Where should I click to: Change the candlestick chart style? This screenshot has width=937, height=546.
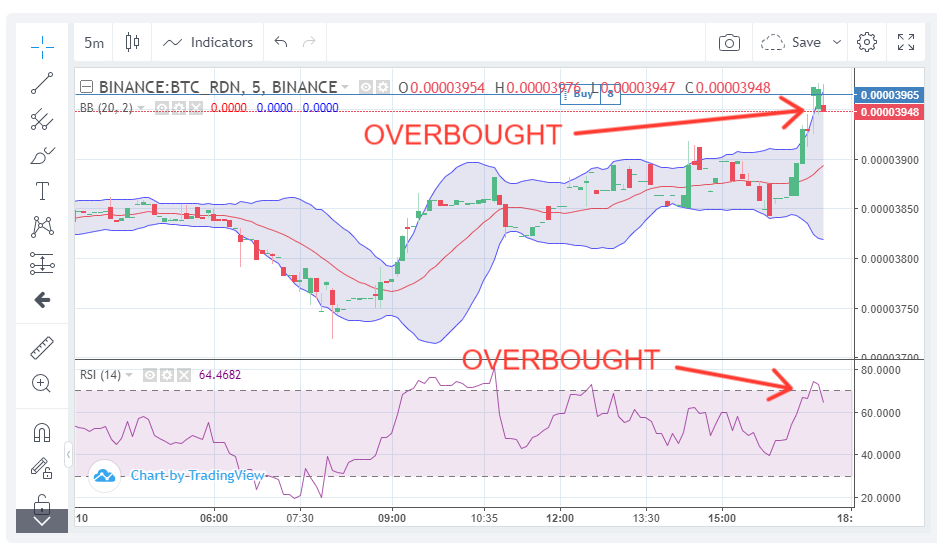point(132,42)
